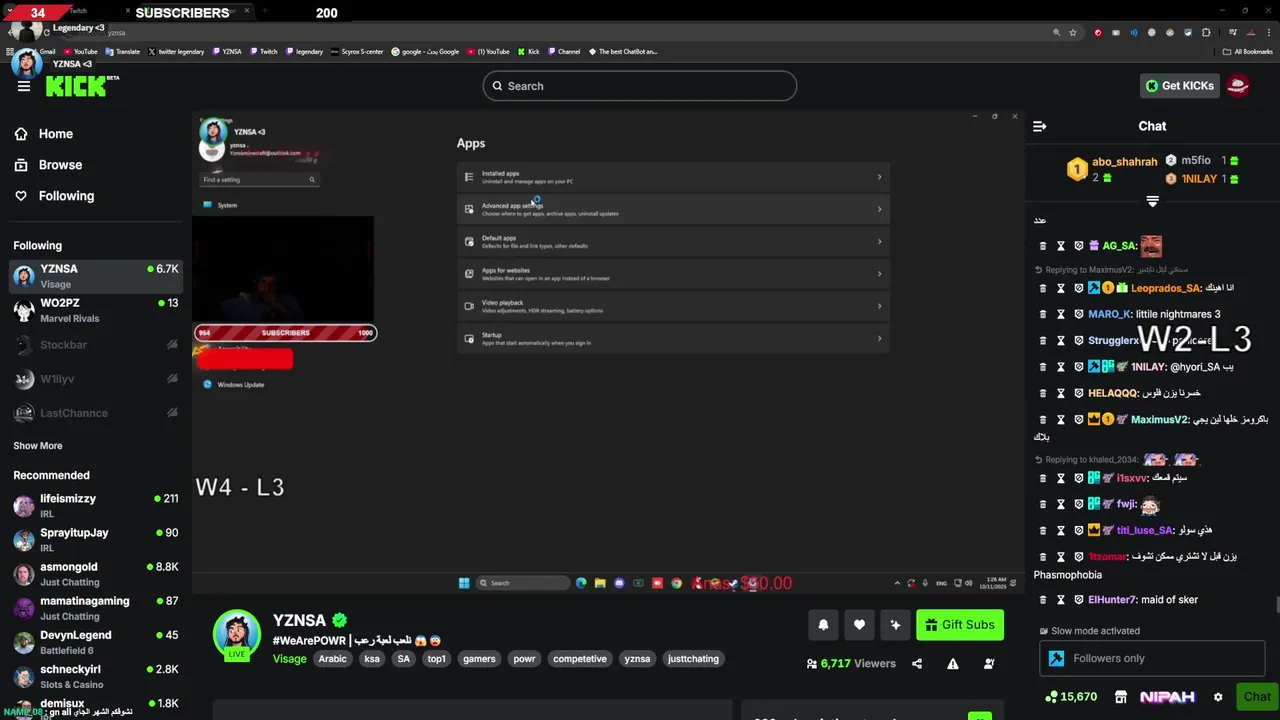Click the top1 tag
The width and height of the screenshot is (1280, 720).
(436, 659)
